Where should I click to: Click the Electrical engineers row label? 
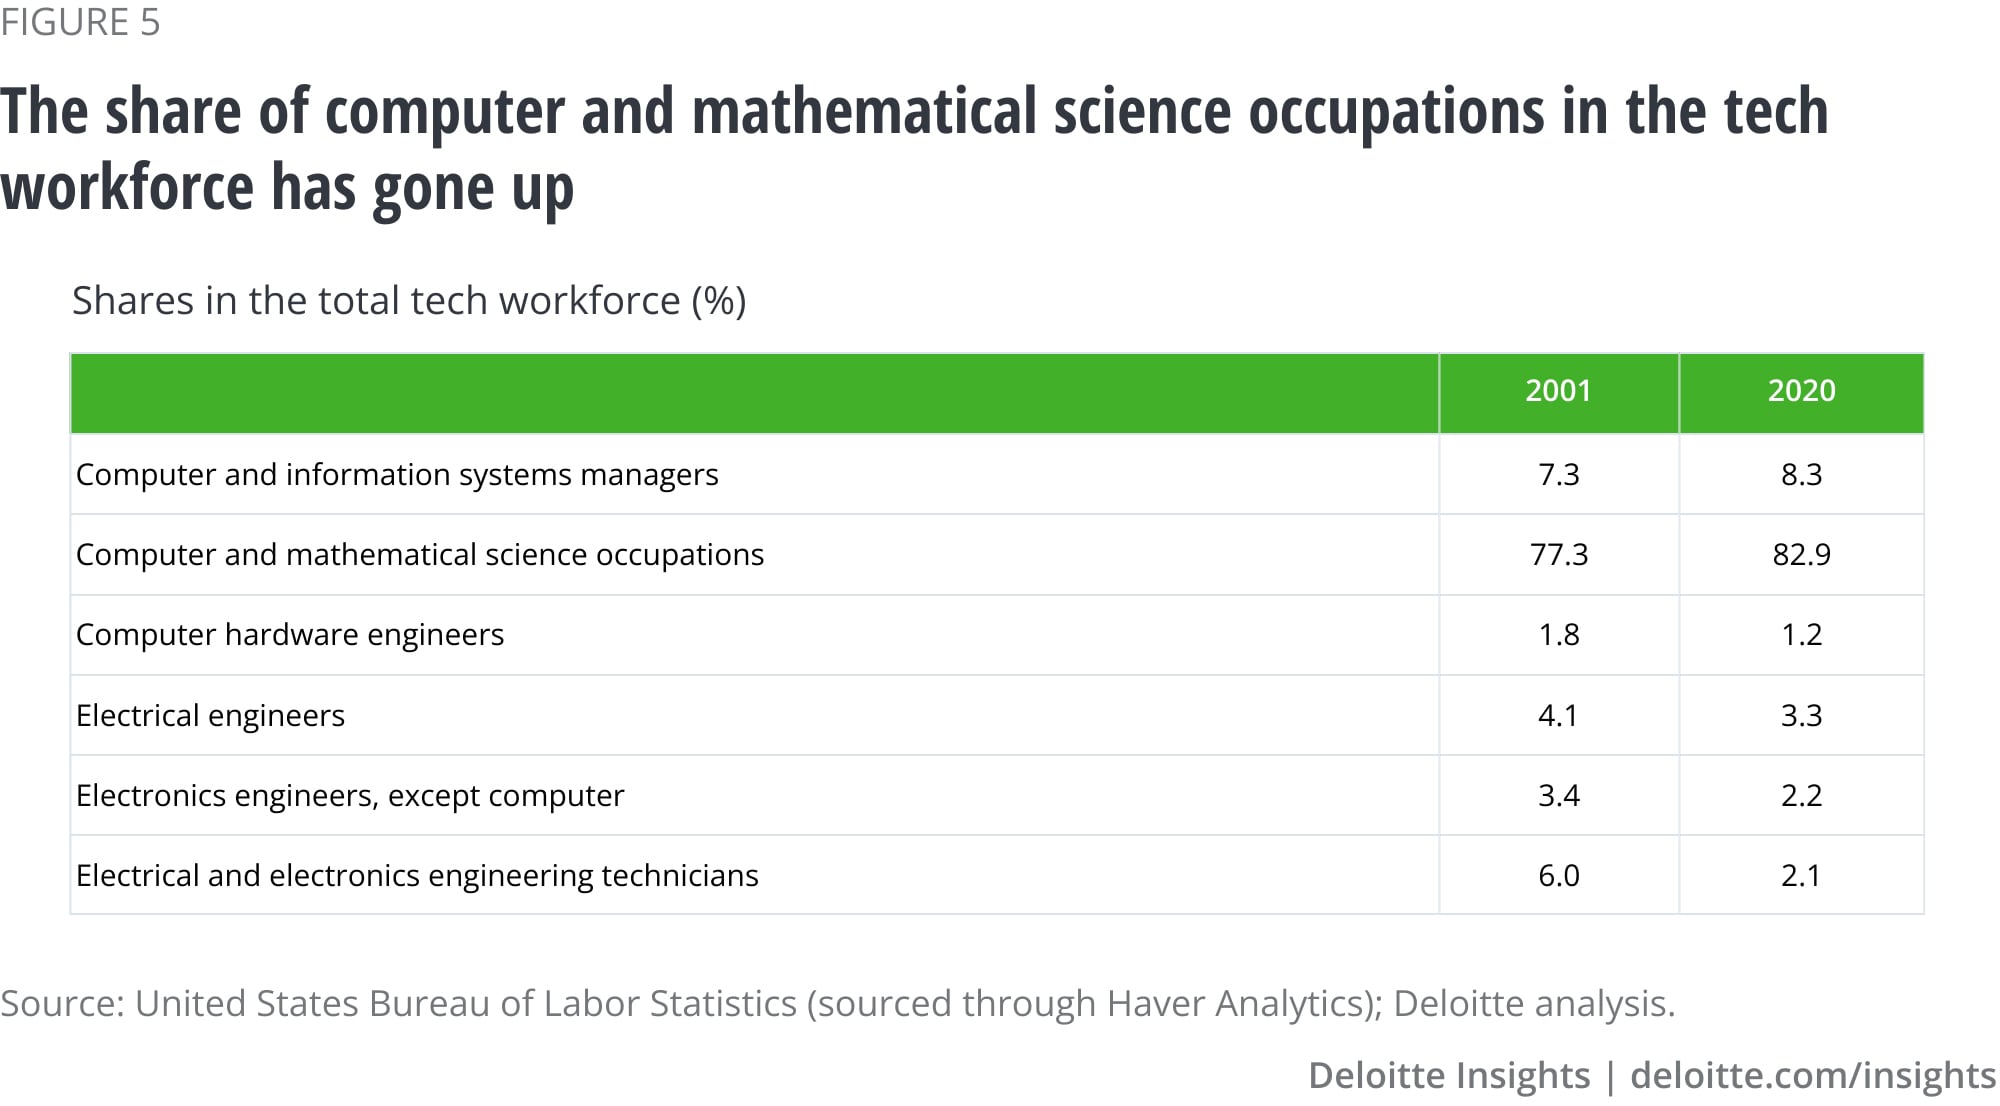tap(210, 715)
